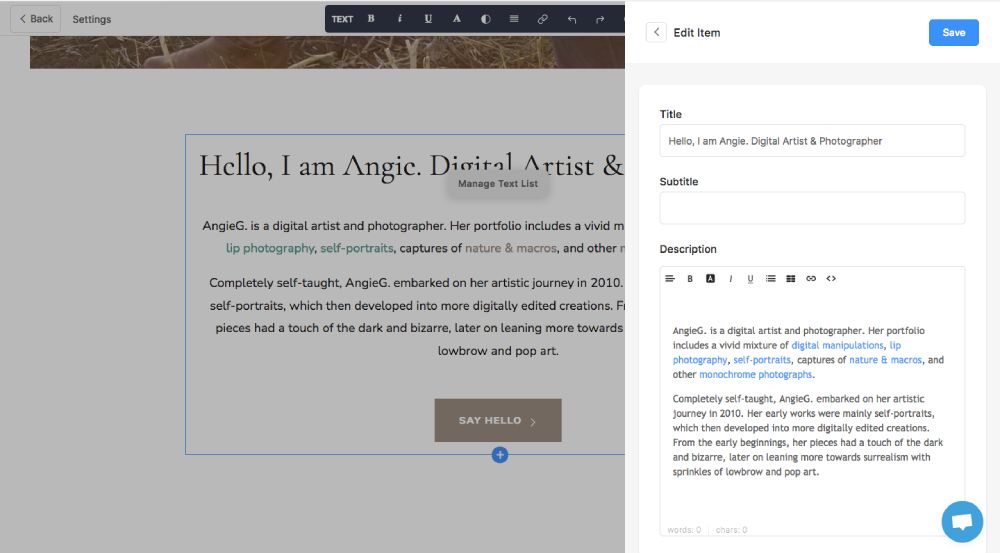The width and height of the screenshot is (1000, 553).
Task: Open paragraph alignment in description editor
Action: [x=670, y=279]
